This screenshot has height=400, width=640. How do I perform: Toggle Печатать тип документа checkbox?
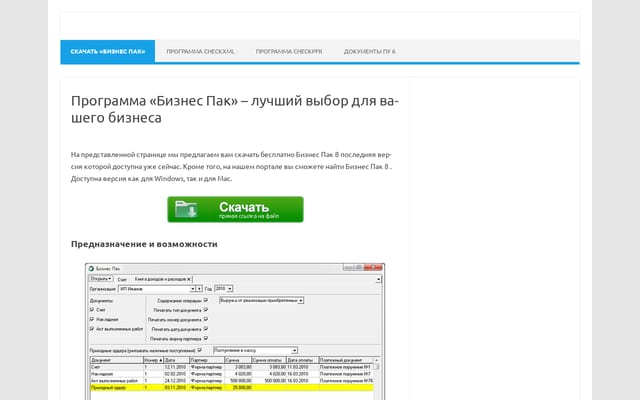pos(206,310)
